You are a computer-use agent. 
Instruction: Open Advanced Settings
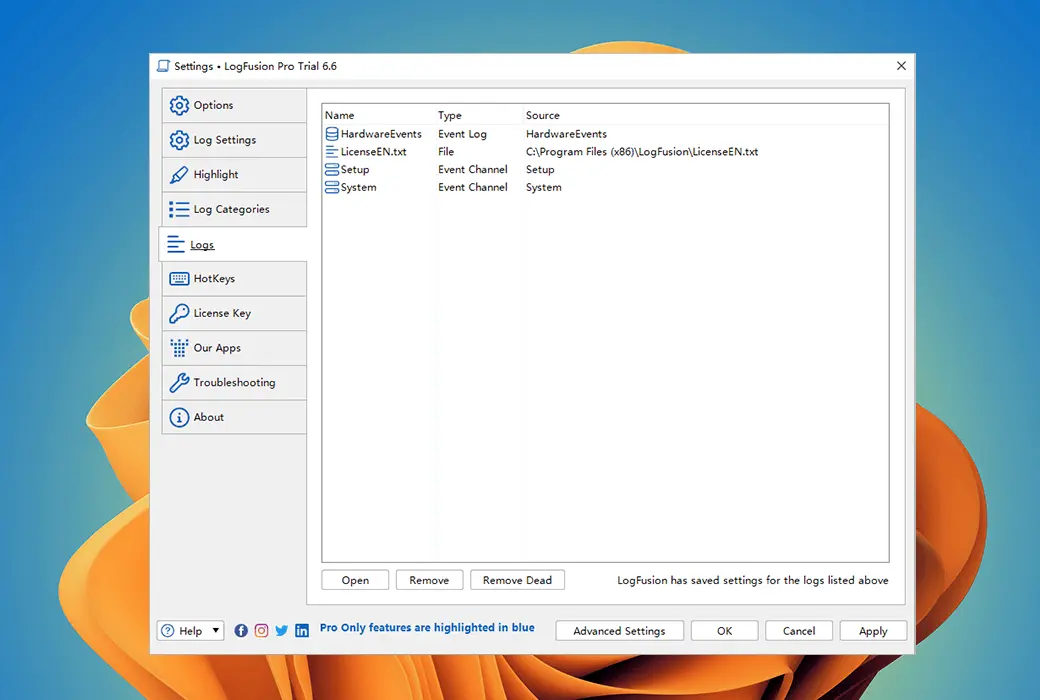point(619,630)
